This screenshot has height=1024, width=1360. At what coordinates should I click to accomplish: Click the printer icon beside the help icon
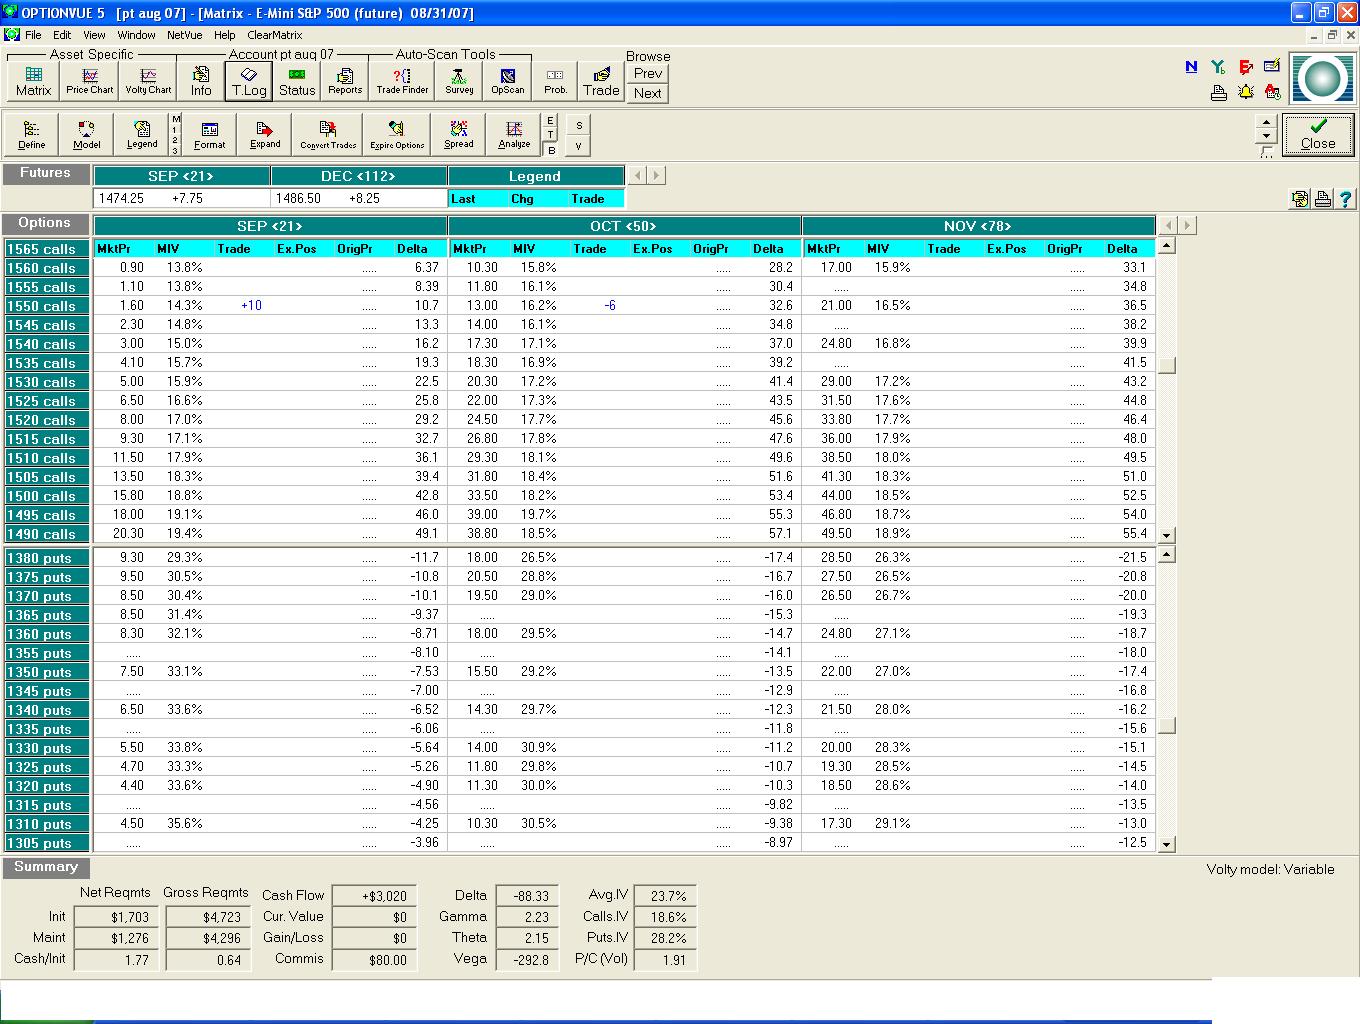(1322, 199)
